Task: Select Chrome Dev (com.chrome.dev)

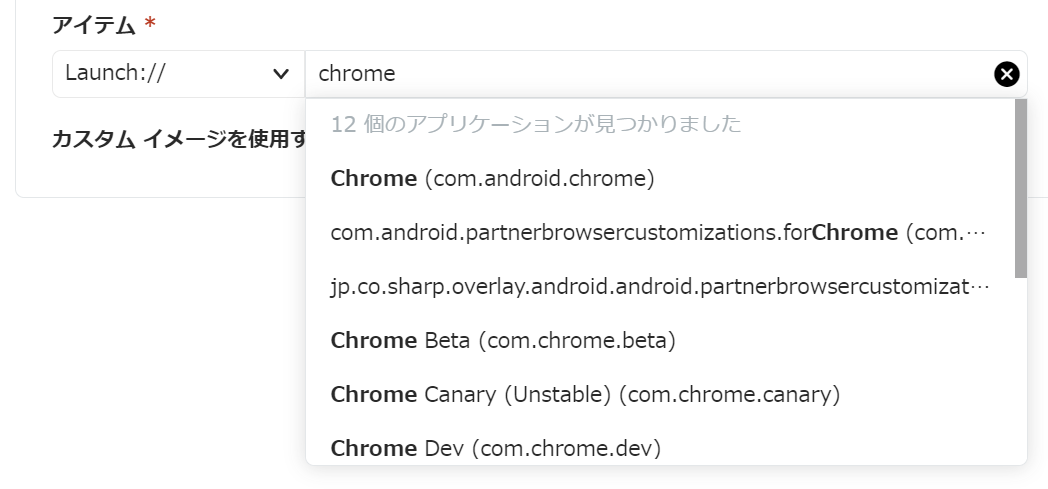Action: point(496,449)
